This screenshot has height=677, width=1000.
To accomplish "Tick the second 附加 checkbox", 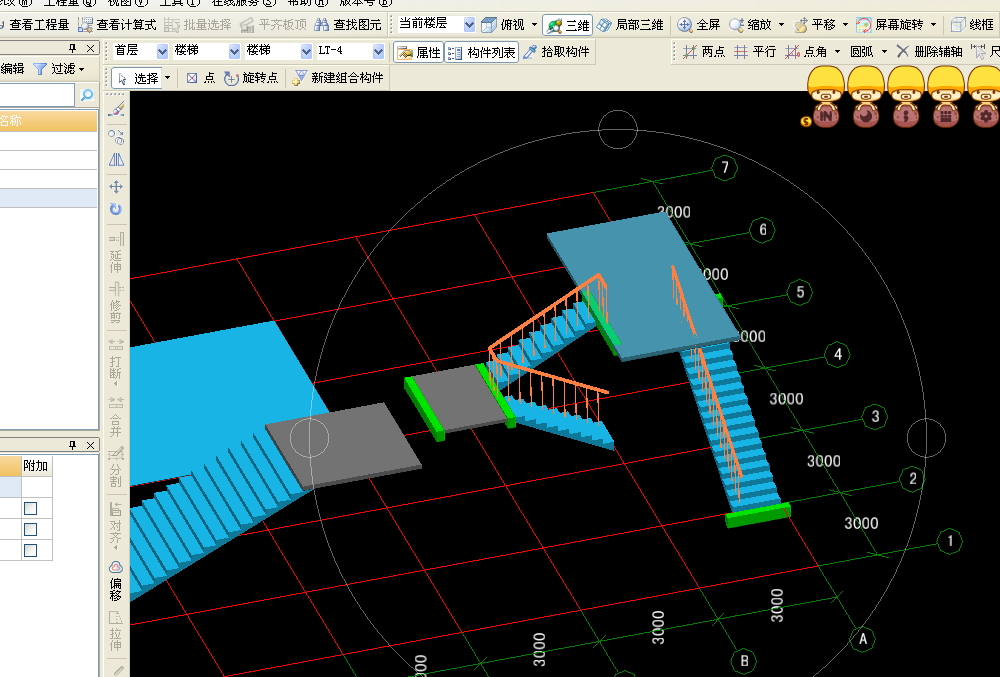I will pos(31,529).
